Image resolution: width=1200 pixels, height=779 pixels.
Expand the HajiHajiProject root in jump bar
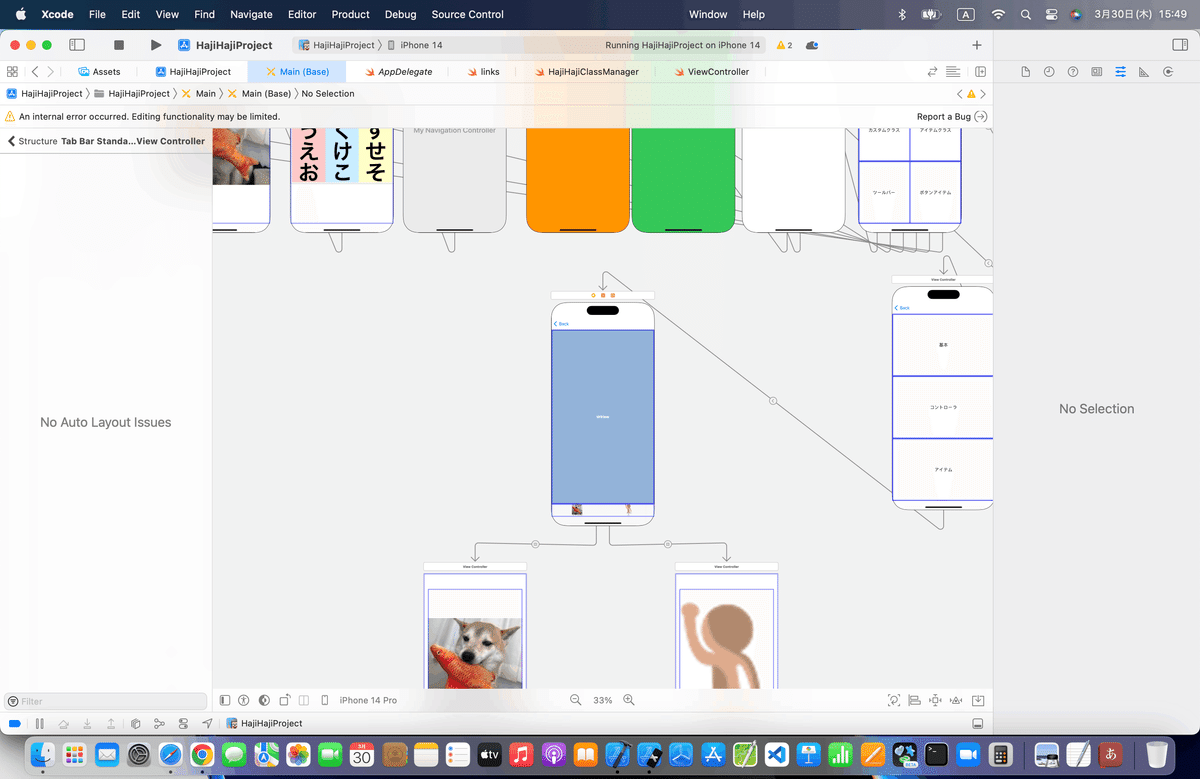[x=47, y=93]
